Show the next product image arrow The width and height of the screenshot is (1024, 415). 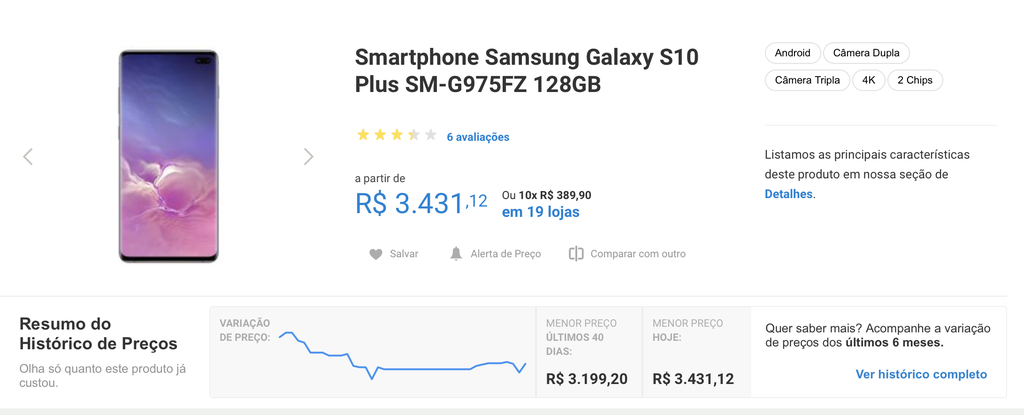308,156
